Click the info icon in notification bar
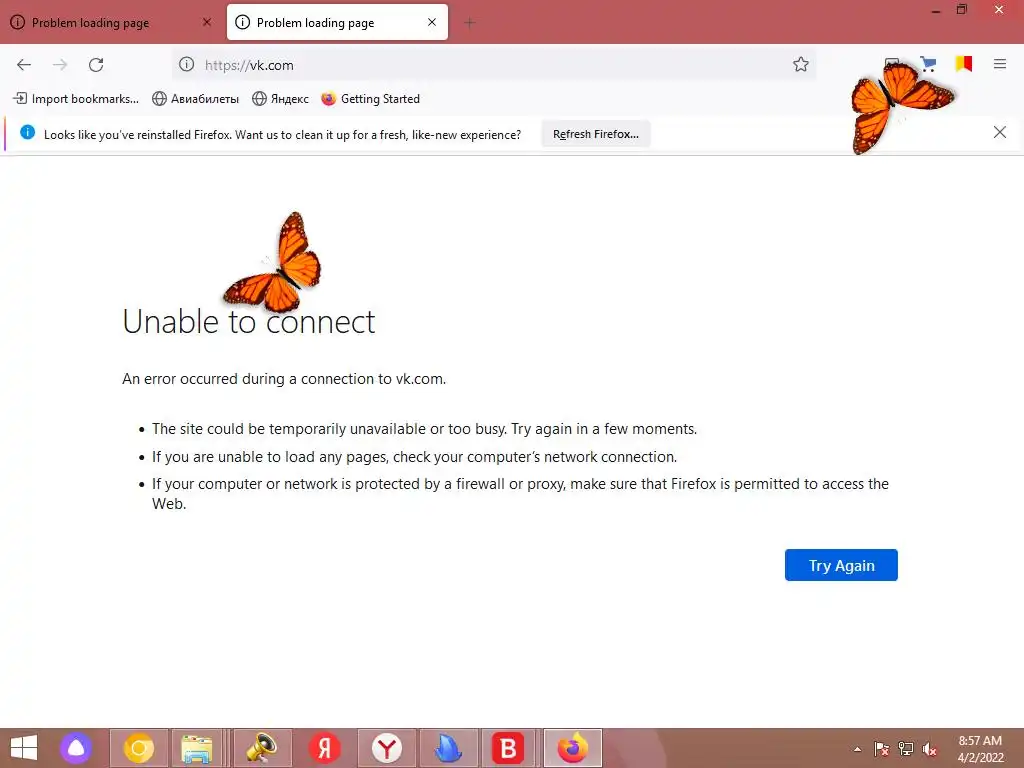Screen dimensions: 1024x768 point(27,133)
